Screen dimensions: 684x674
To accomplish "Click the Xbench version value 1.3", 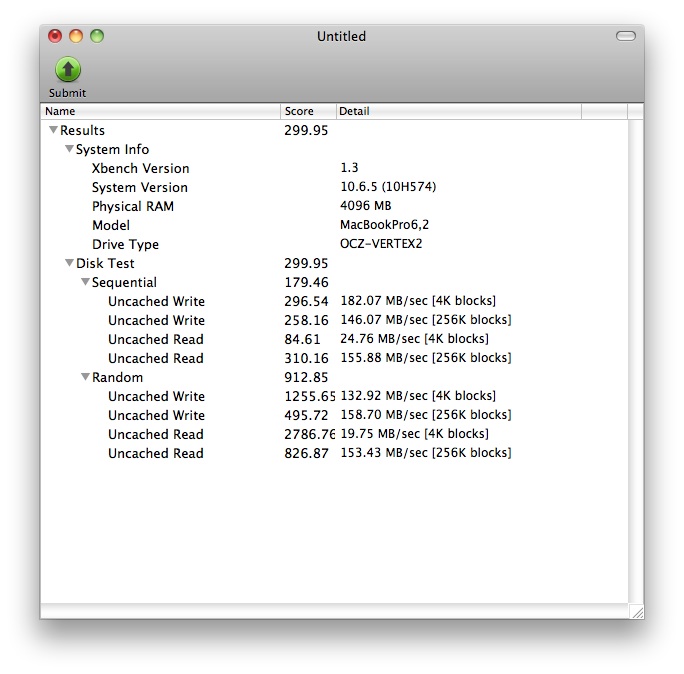I will (349, 168).
